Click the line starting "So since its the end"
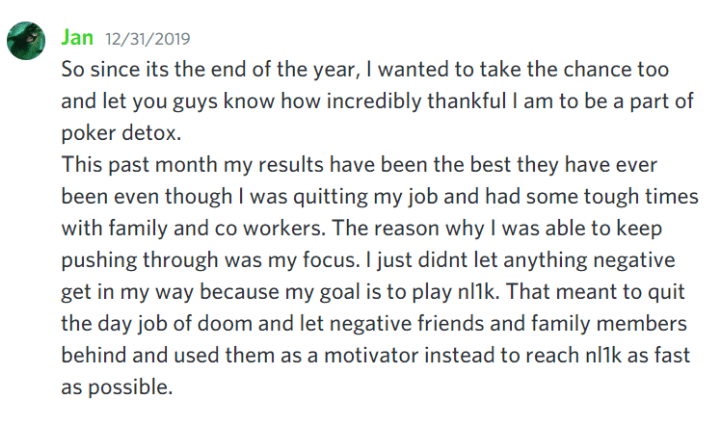Image resolution: width=720 pixels, height=425 pixels. (365, 70)
